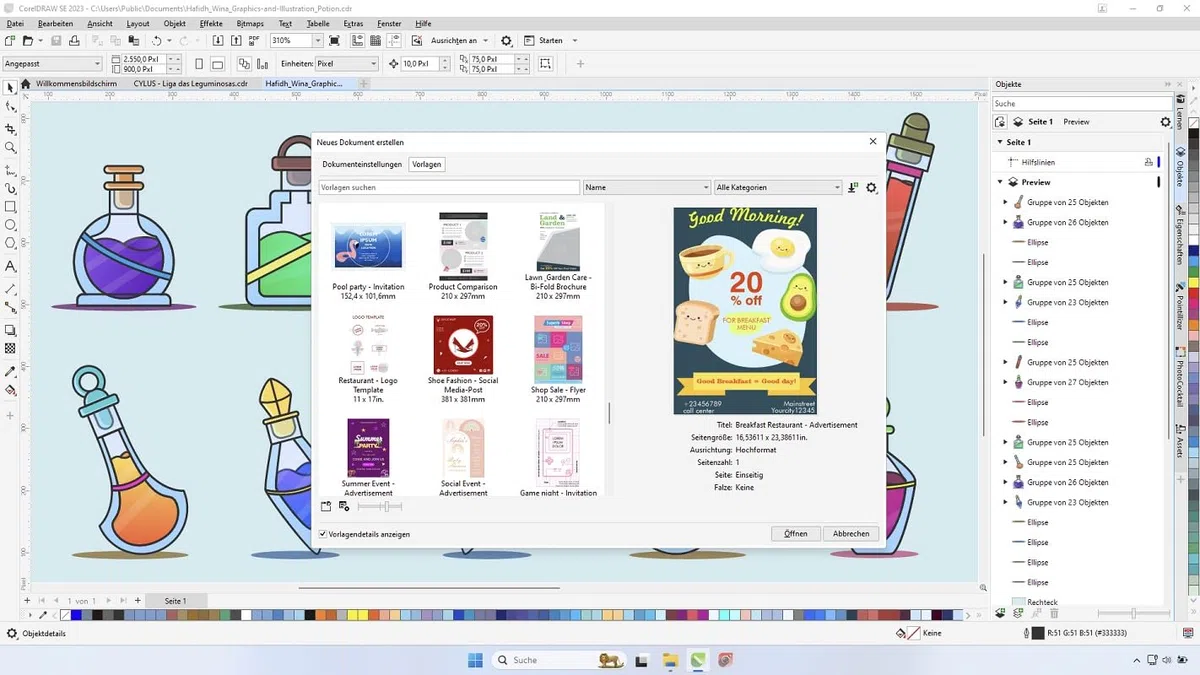Viewport: 1200px width, 675px height.
Task: Click the Öffnen button
Action: point(796,534)
